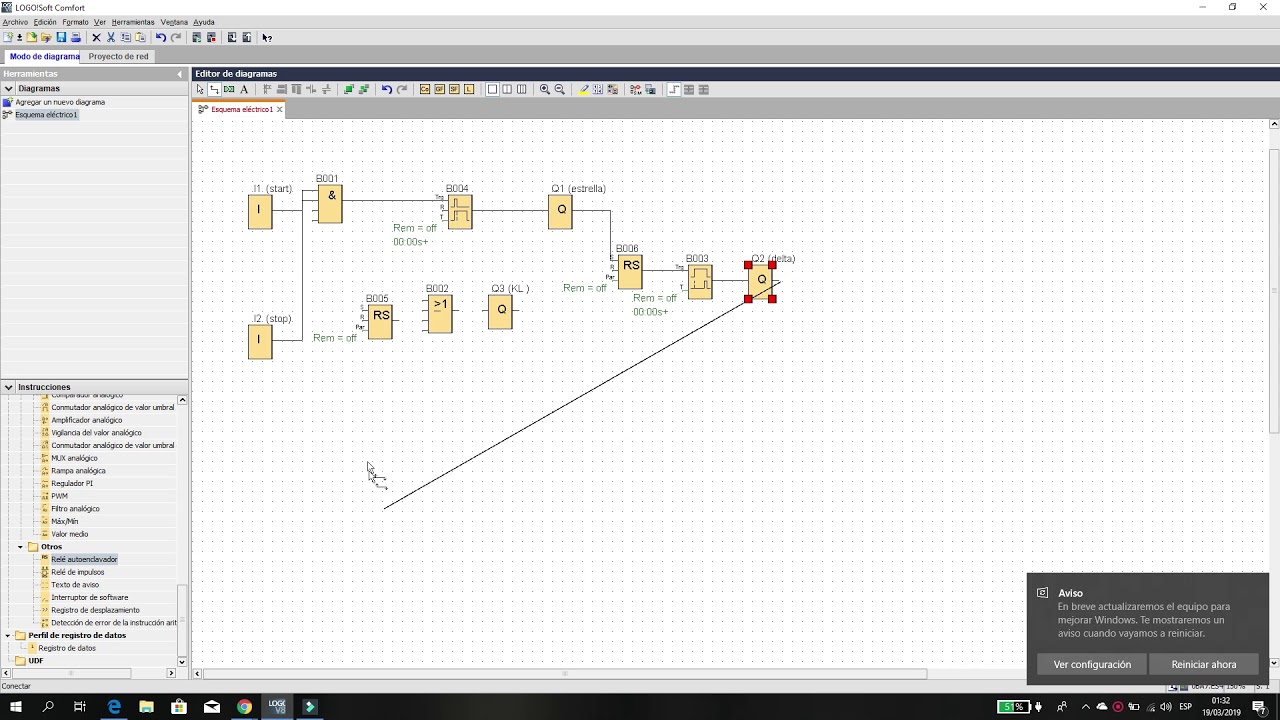Open the Edición menu
1280x720 pixels.
click(45, 22)
